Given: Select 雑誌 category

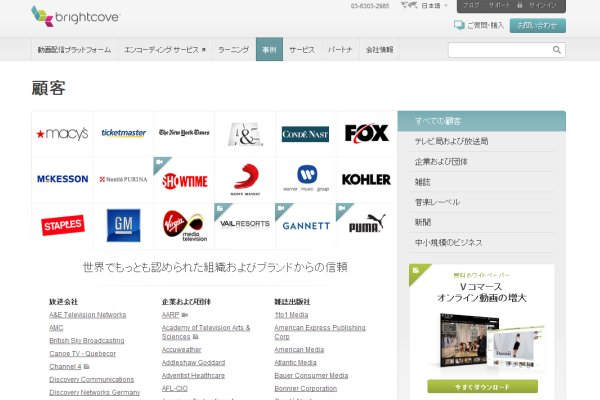Looking at the screenshot, I should pos(481,182).
